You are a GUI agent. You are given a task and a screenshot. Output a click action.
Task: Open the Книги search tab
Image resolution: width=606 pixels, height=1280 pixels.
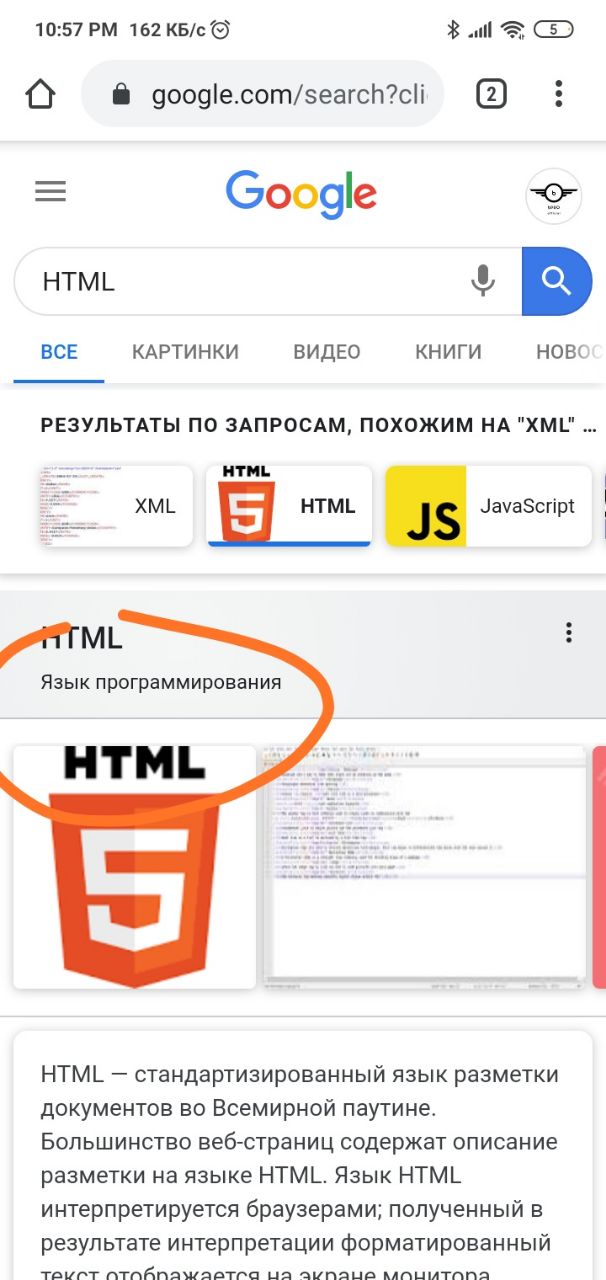pos(448,352)
